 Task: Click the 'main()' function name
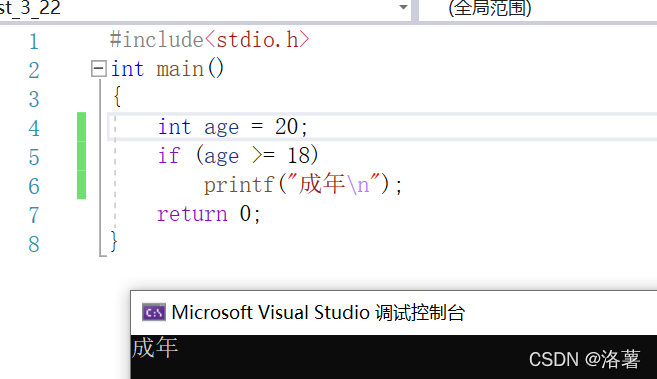[x=190, y=68]
